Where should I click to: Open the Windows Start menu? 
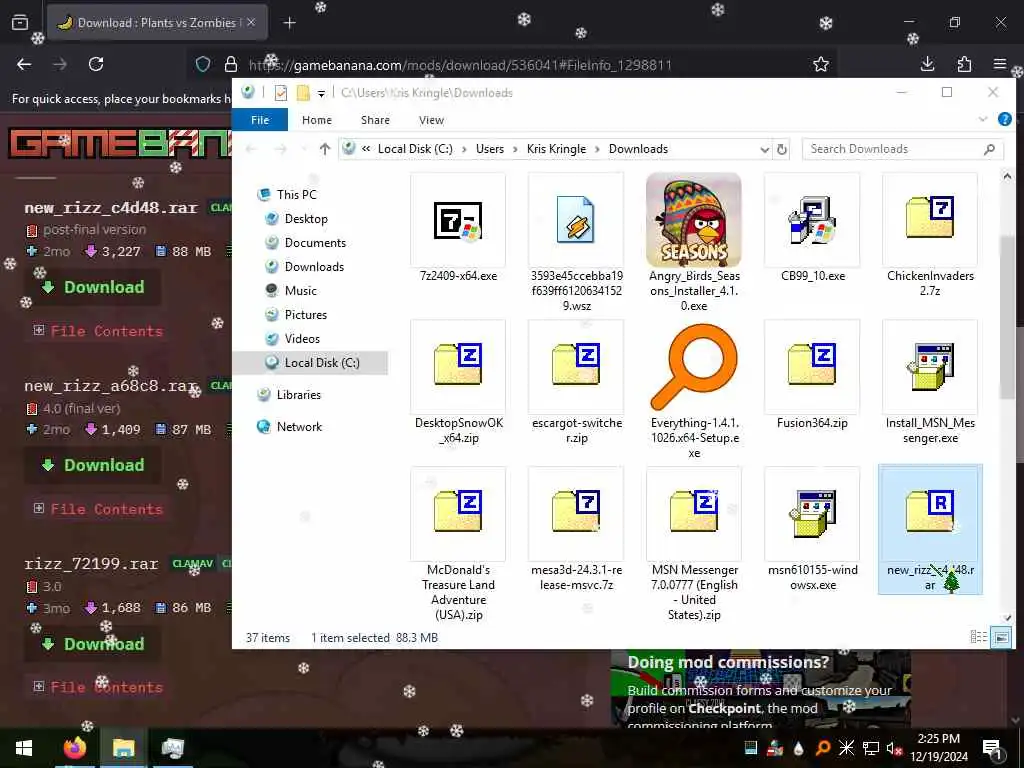[24, 748]
